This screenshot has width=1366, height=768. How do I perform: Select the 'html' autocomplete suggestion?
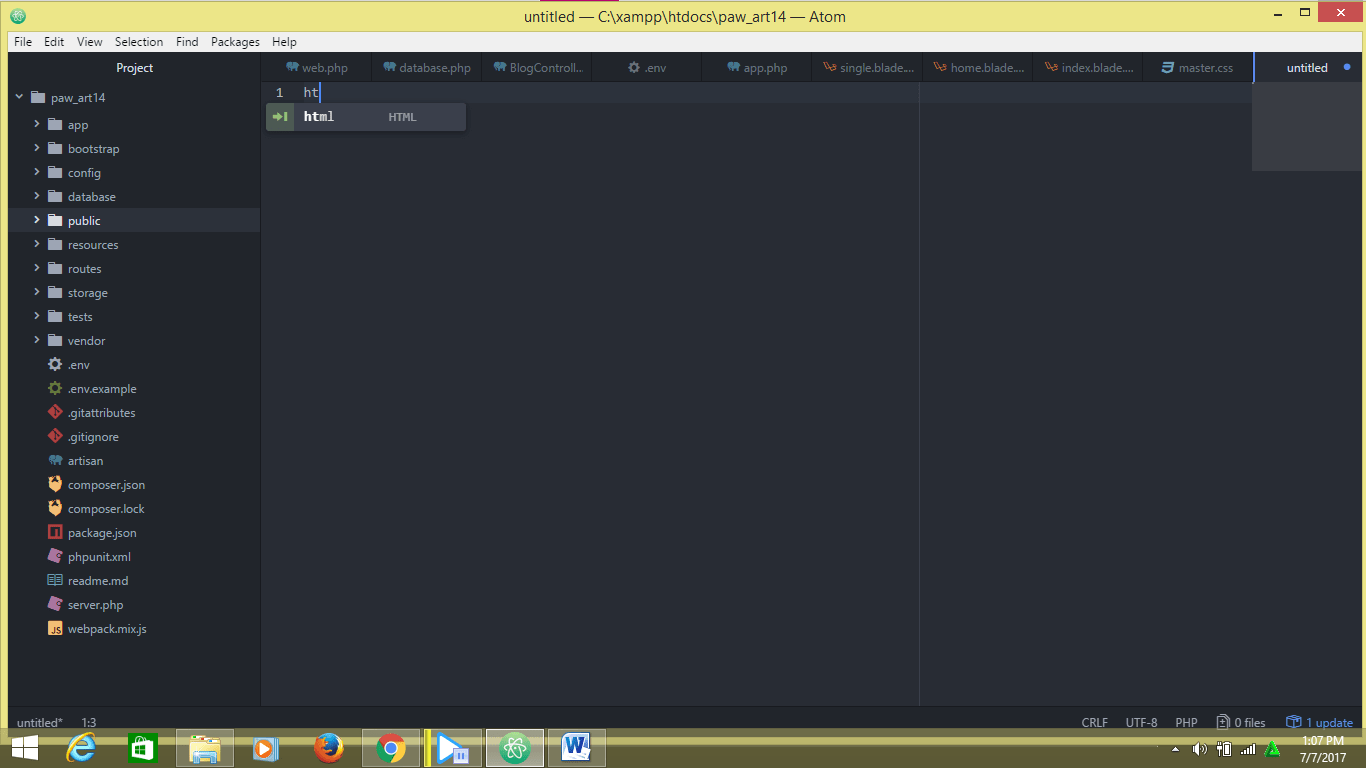pos(318,116)
